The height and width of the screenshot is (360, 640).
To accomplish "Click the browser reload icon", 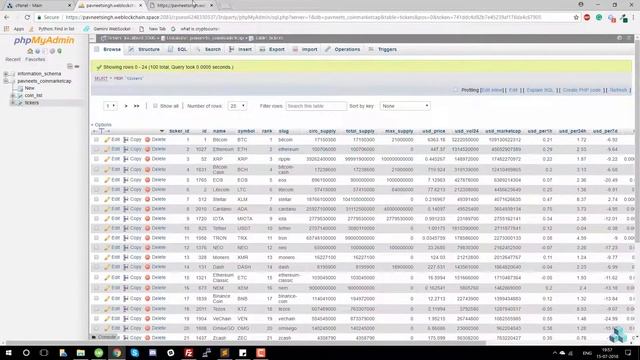I will 27,18.
